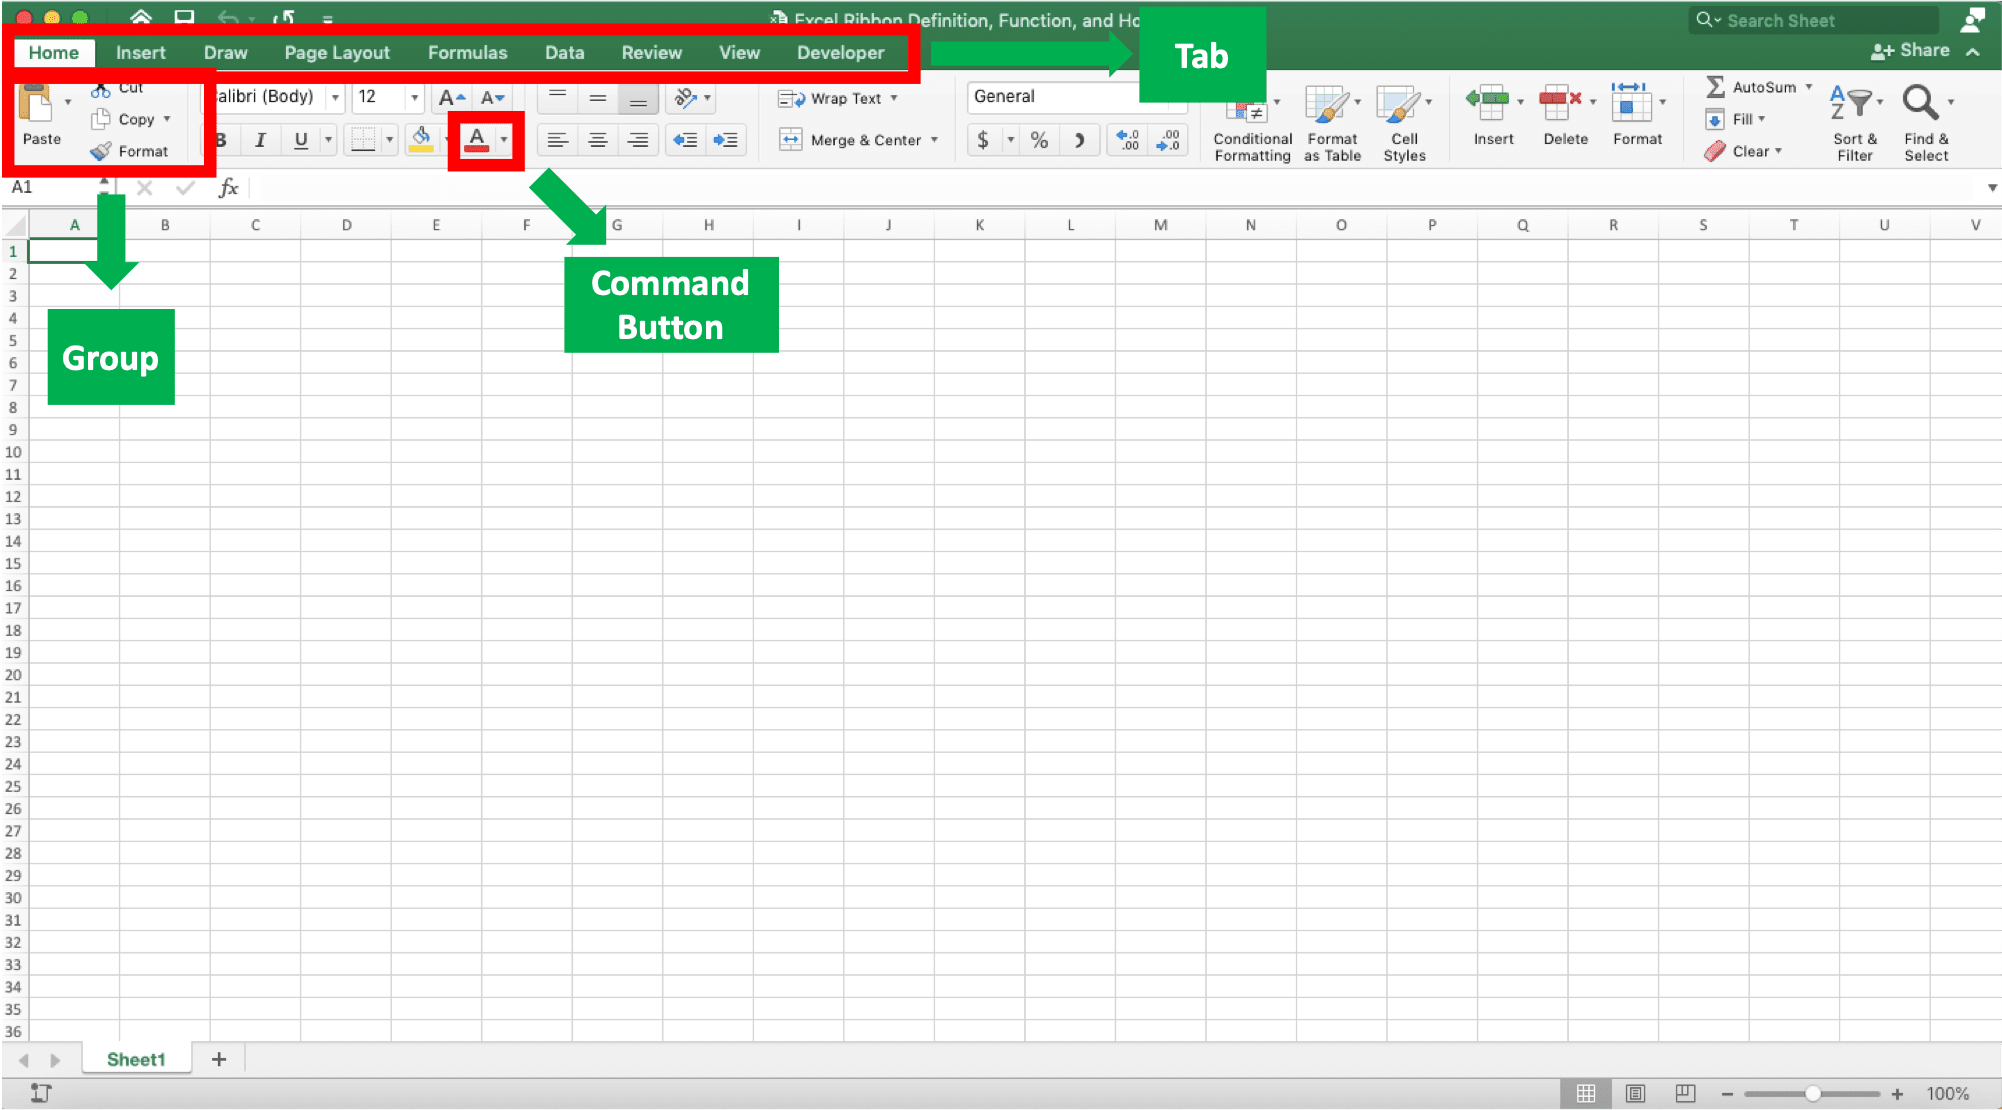Switch to Page Break Preview in status bar
This screenshot has width=2002, height=1110.
point(1685,1093)
